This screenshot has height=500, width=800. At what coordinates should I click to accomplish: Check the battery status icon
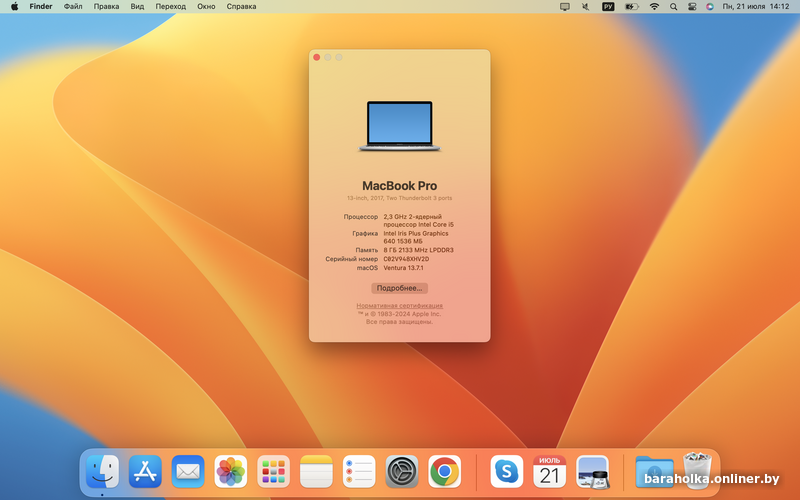tap(632, 7)
